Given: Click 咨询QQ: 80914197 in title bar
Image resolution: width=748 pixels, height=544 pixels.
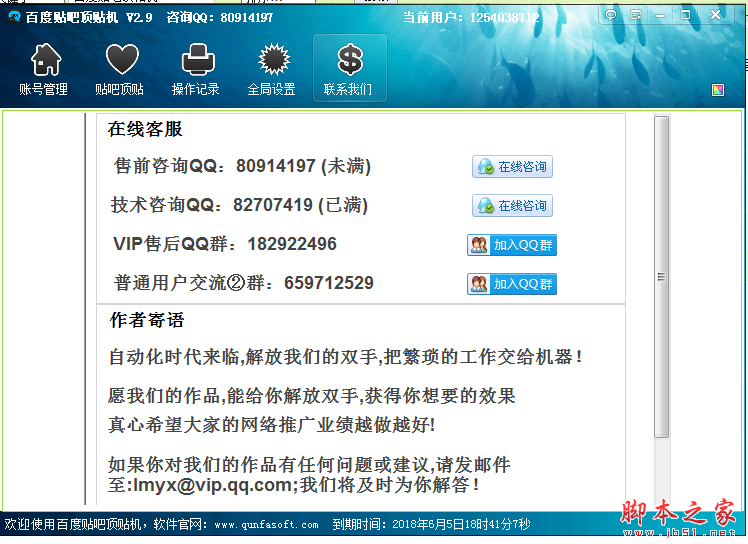Looking at the screenshot, I should (220, 18).
